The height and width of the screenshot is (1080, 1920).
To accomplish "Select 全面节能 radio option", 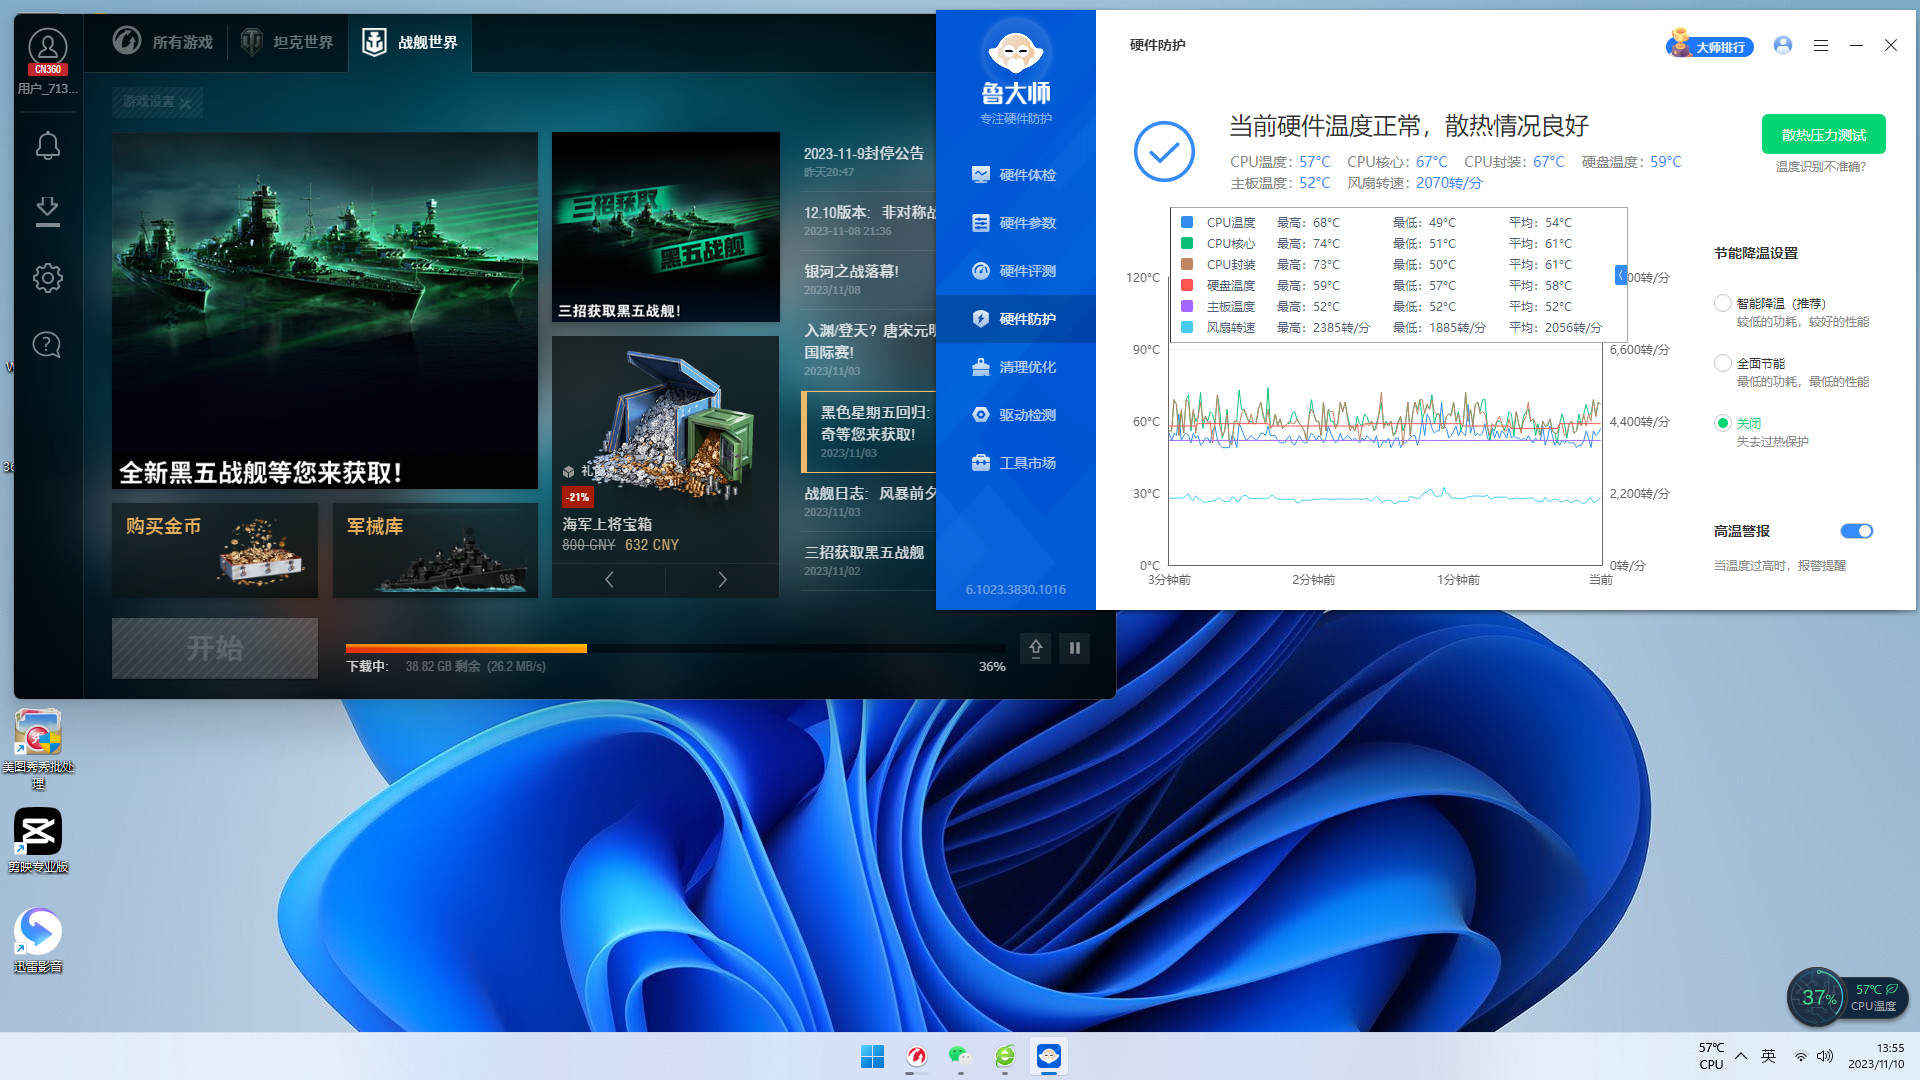I will [1723, 363].
